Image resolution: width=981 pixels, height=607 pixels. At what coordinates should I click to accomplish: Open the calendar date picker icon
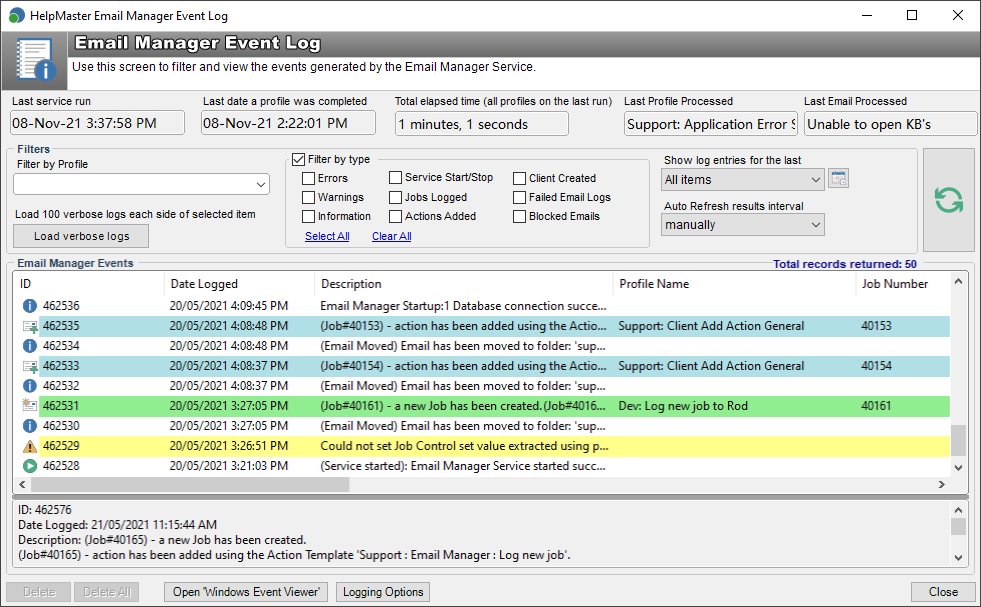point(838,178)
